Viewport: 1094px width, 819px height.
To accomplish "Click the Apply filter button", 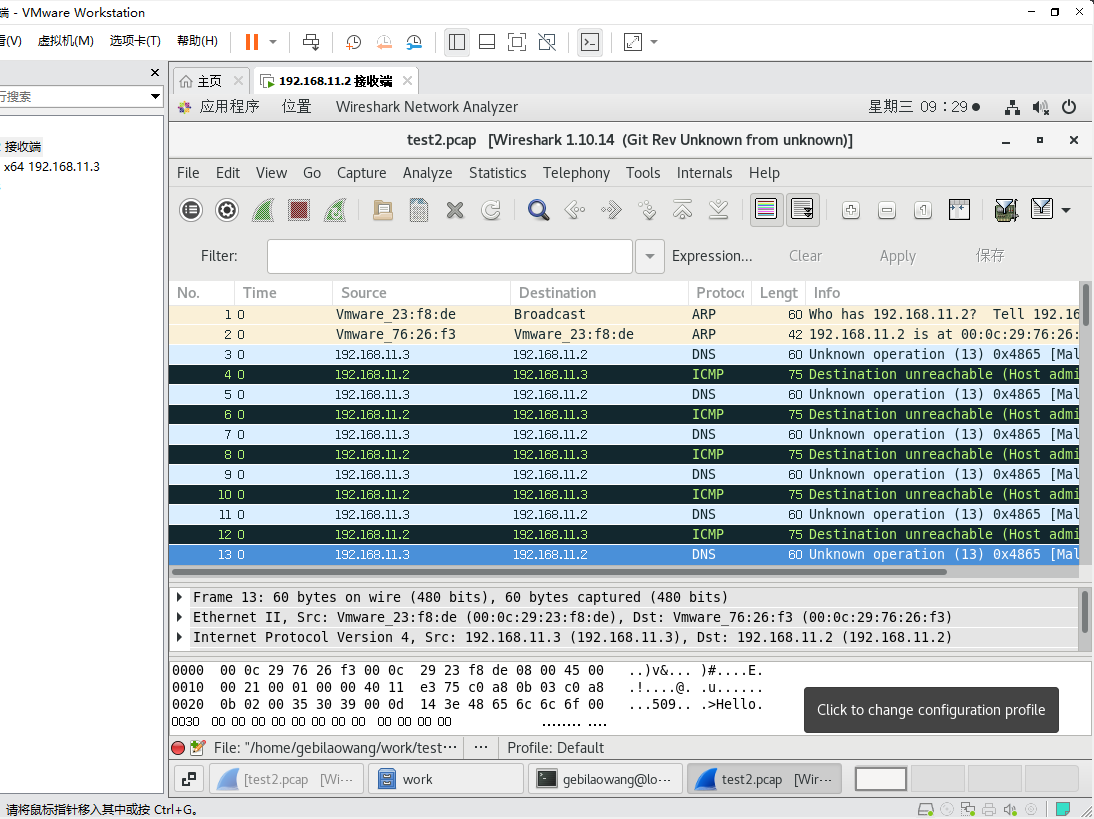I will pos(897,256).
